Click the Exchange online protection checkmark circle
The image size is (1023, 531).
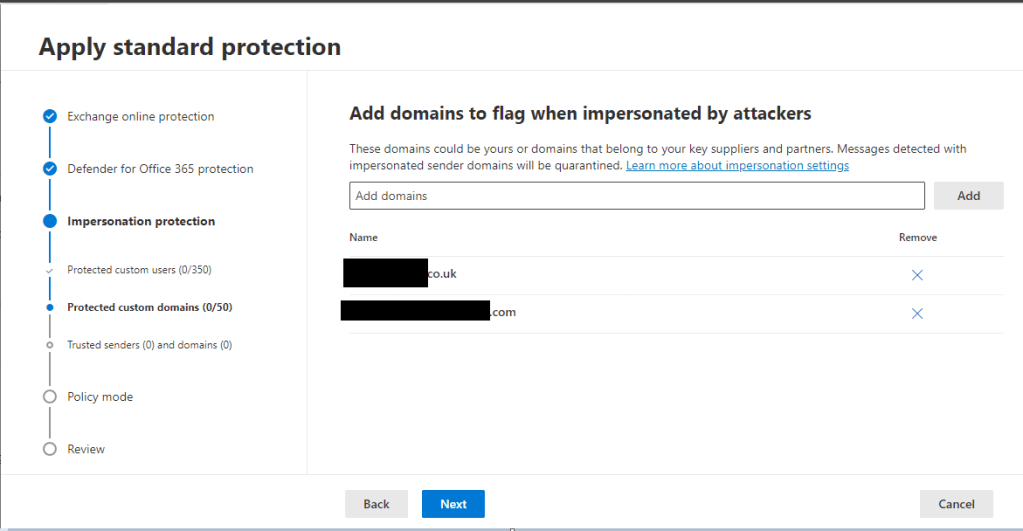click(x=50, y=117)
